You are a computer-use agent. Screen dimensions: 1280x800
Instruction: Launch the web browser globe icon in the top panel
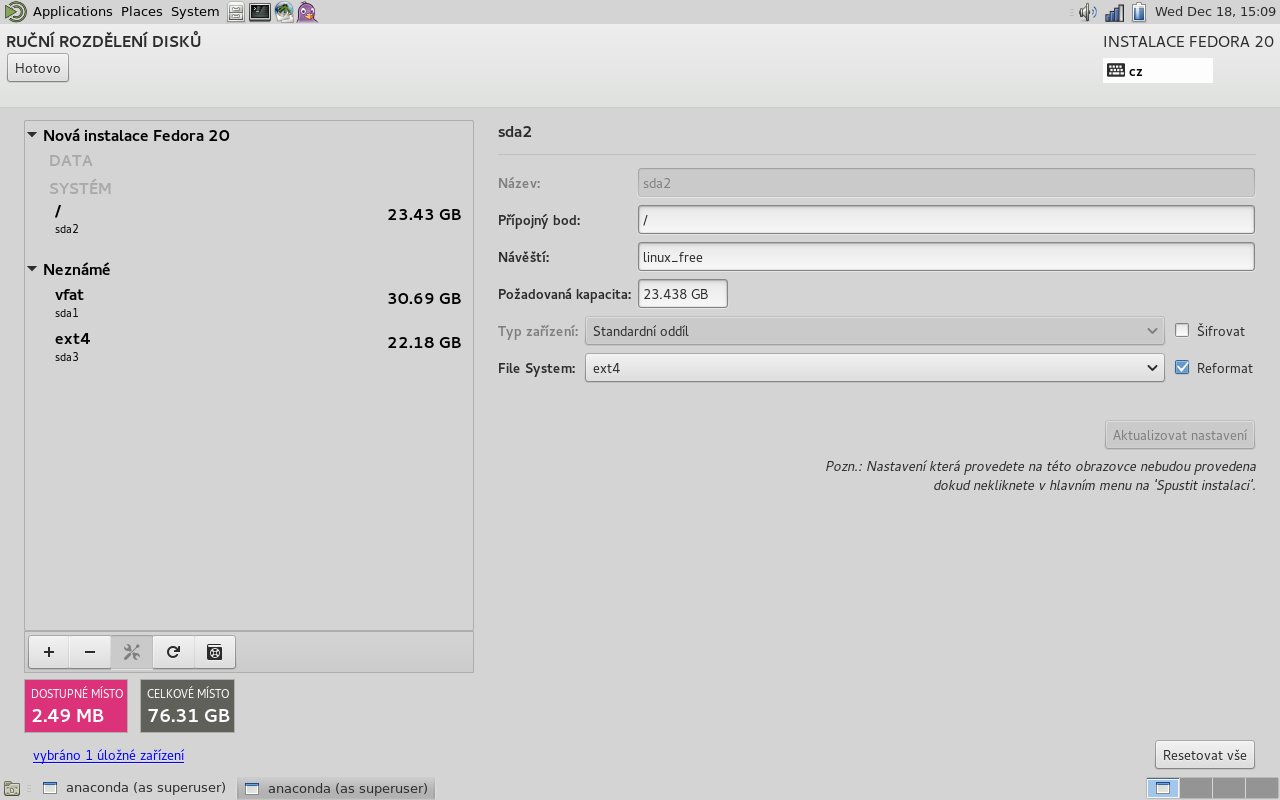[284, 12]
